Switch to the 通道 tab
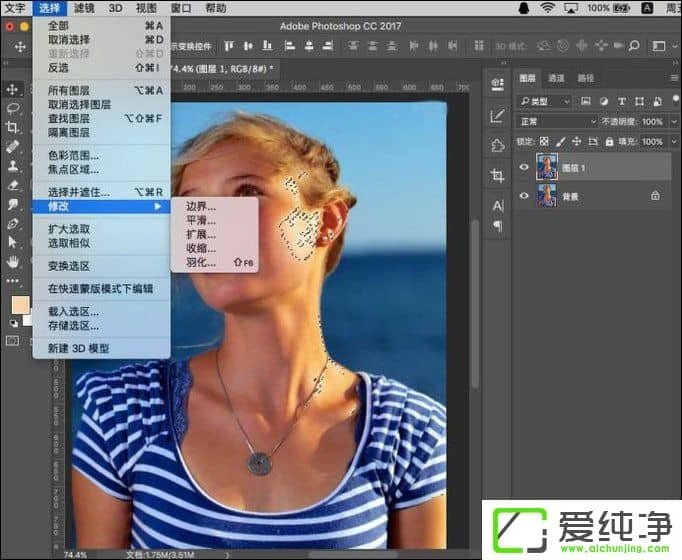 pyautogui.click(x=557, y=78)
